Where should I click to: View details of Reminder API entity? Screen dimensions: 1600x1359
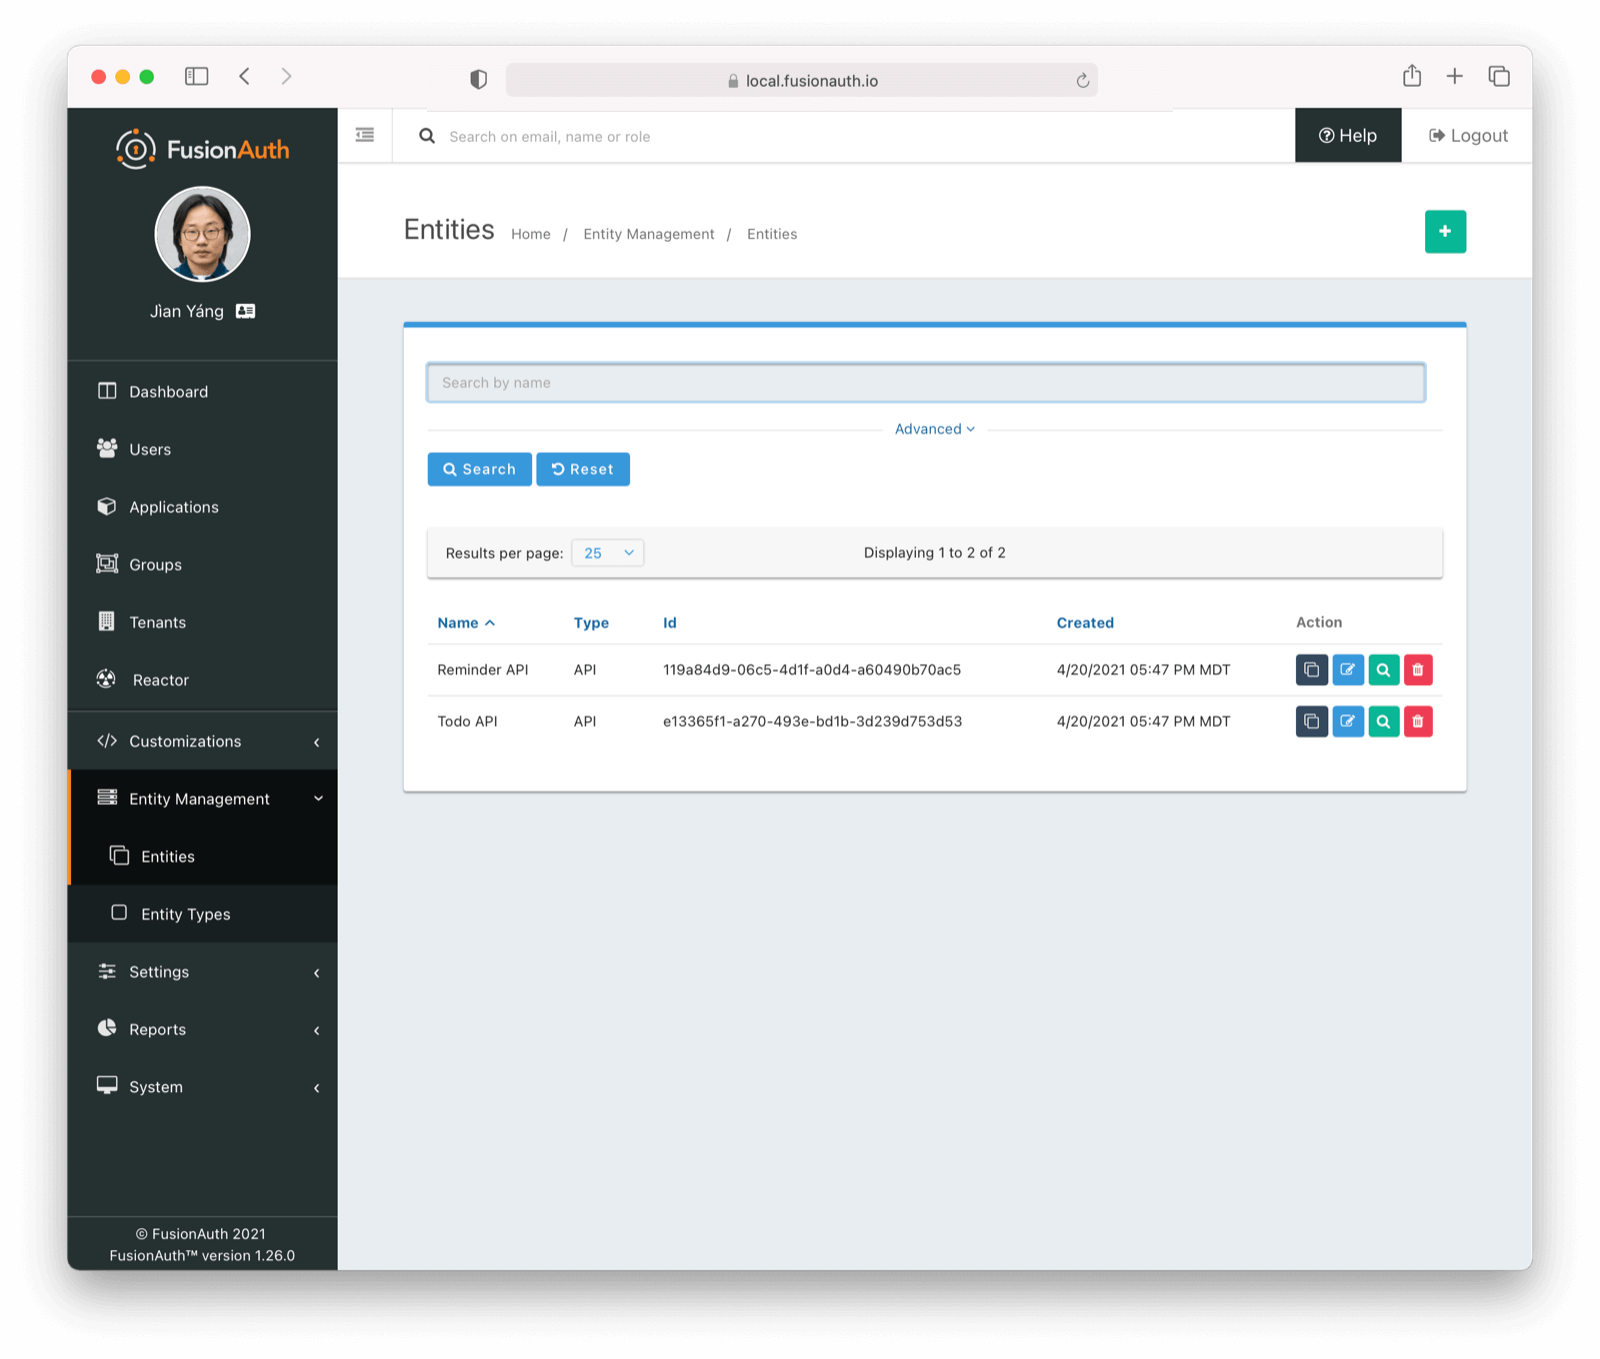pyautogui.click(x=1383, y=670)
